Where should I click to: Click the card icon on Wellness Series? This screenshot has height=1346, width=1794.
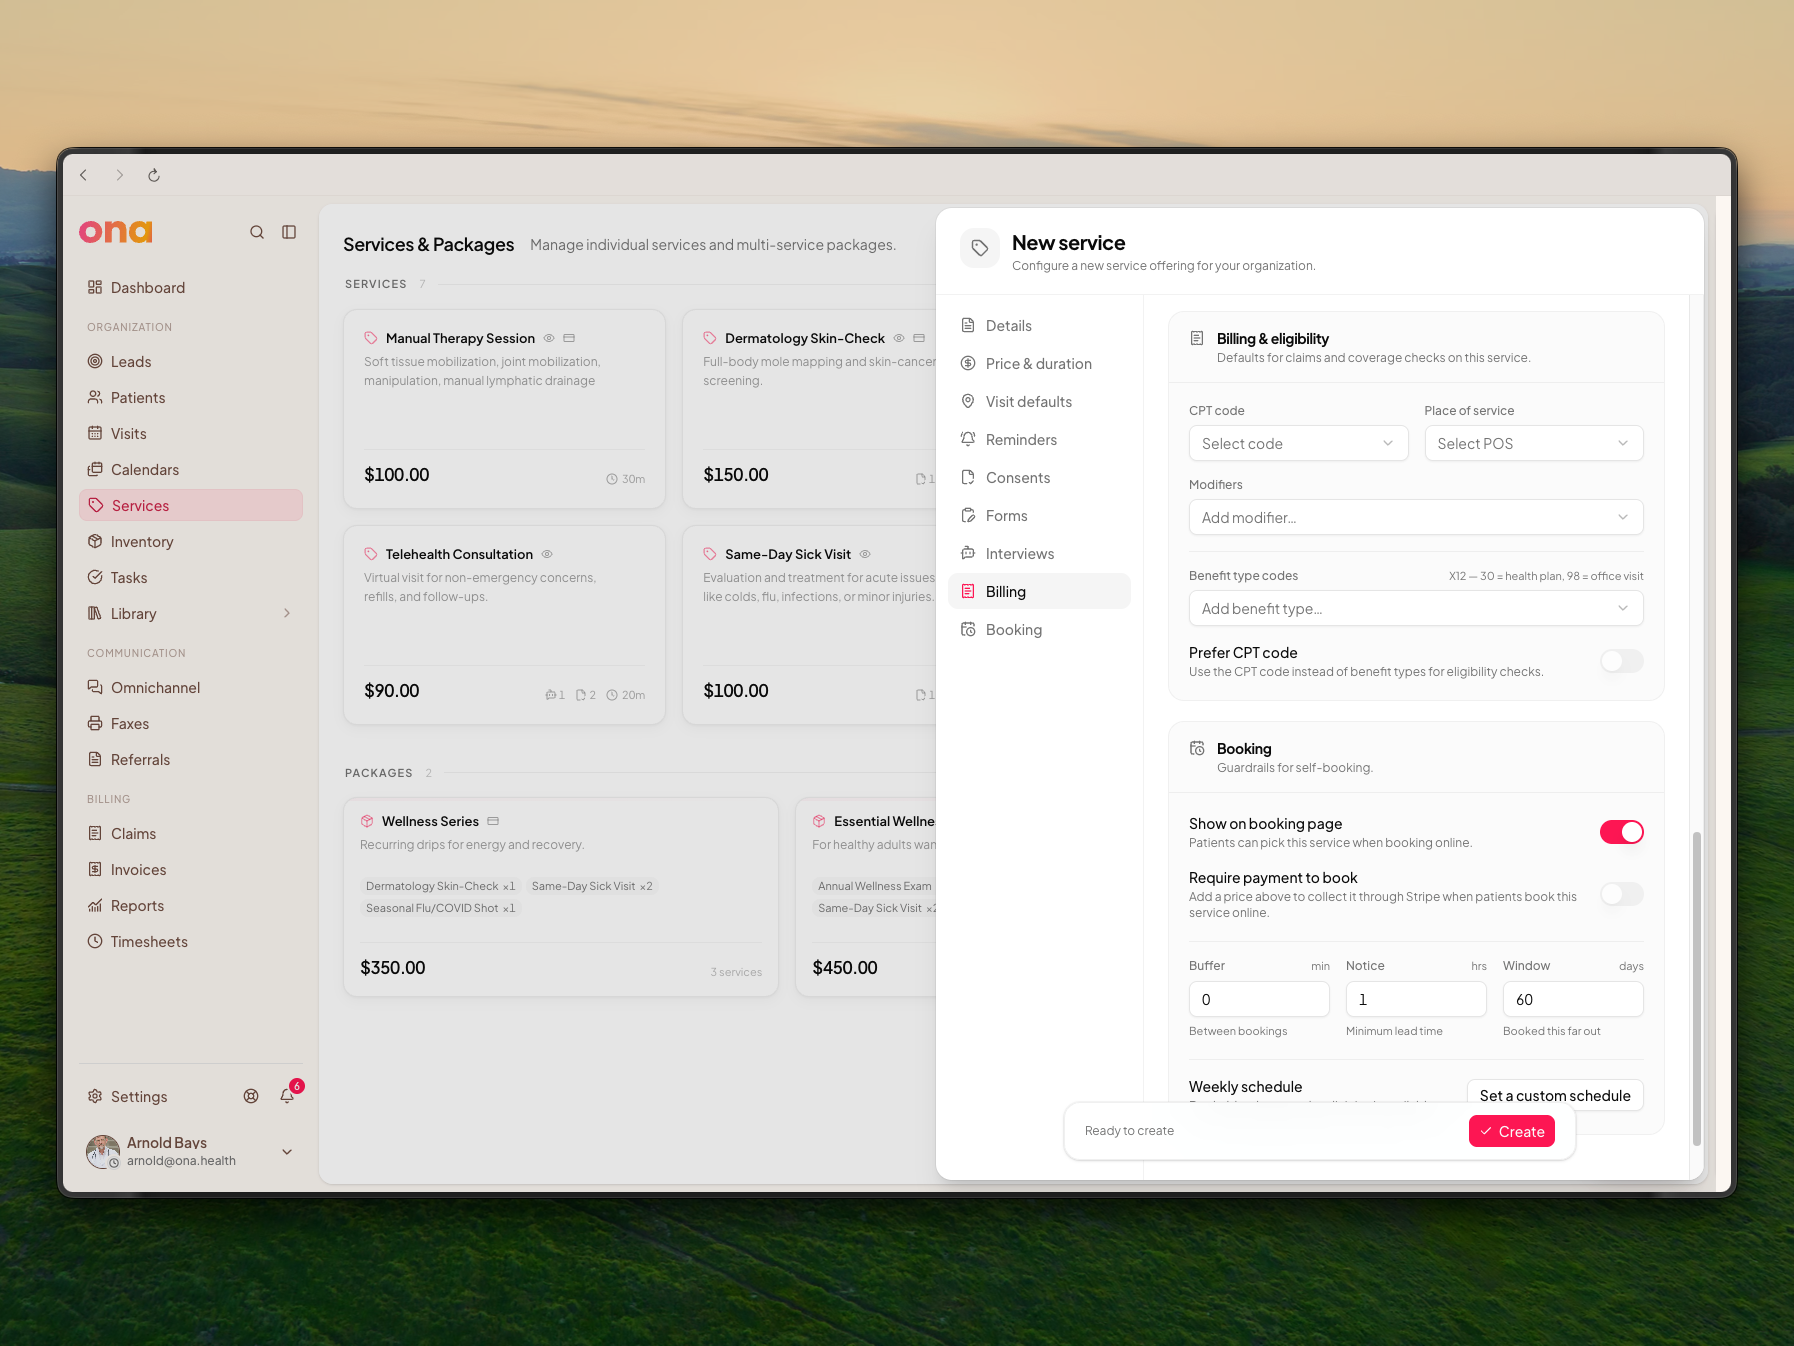pyautogui.click(x=493, y=821)
